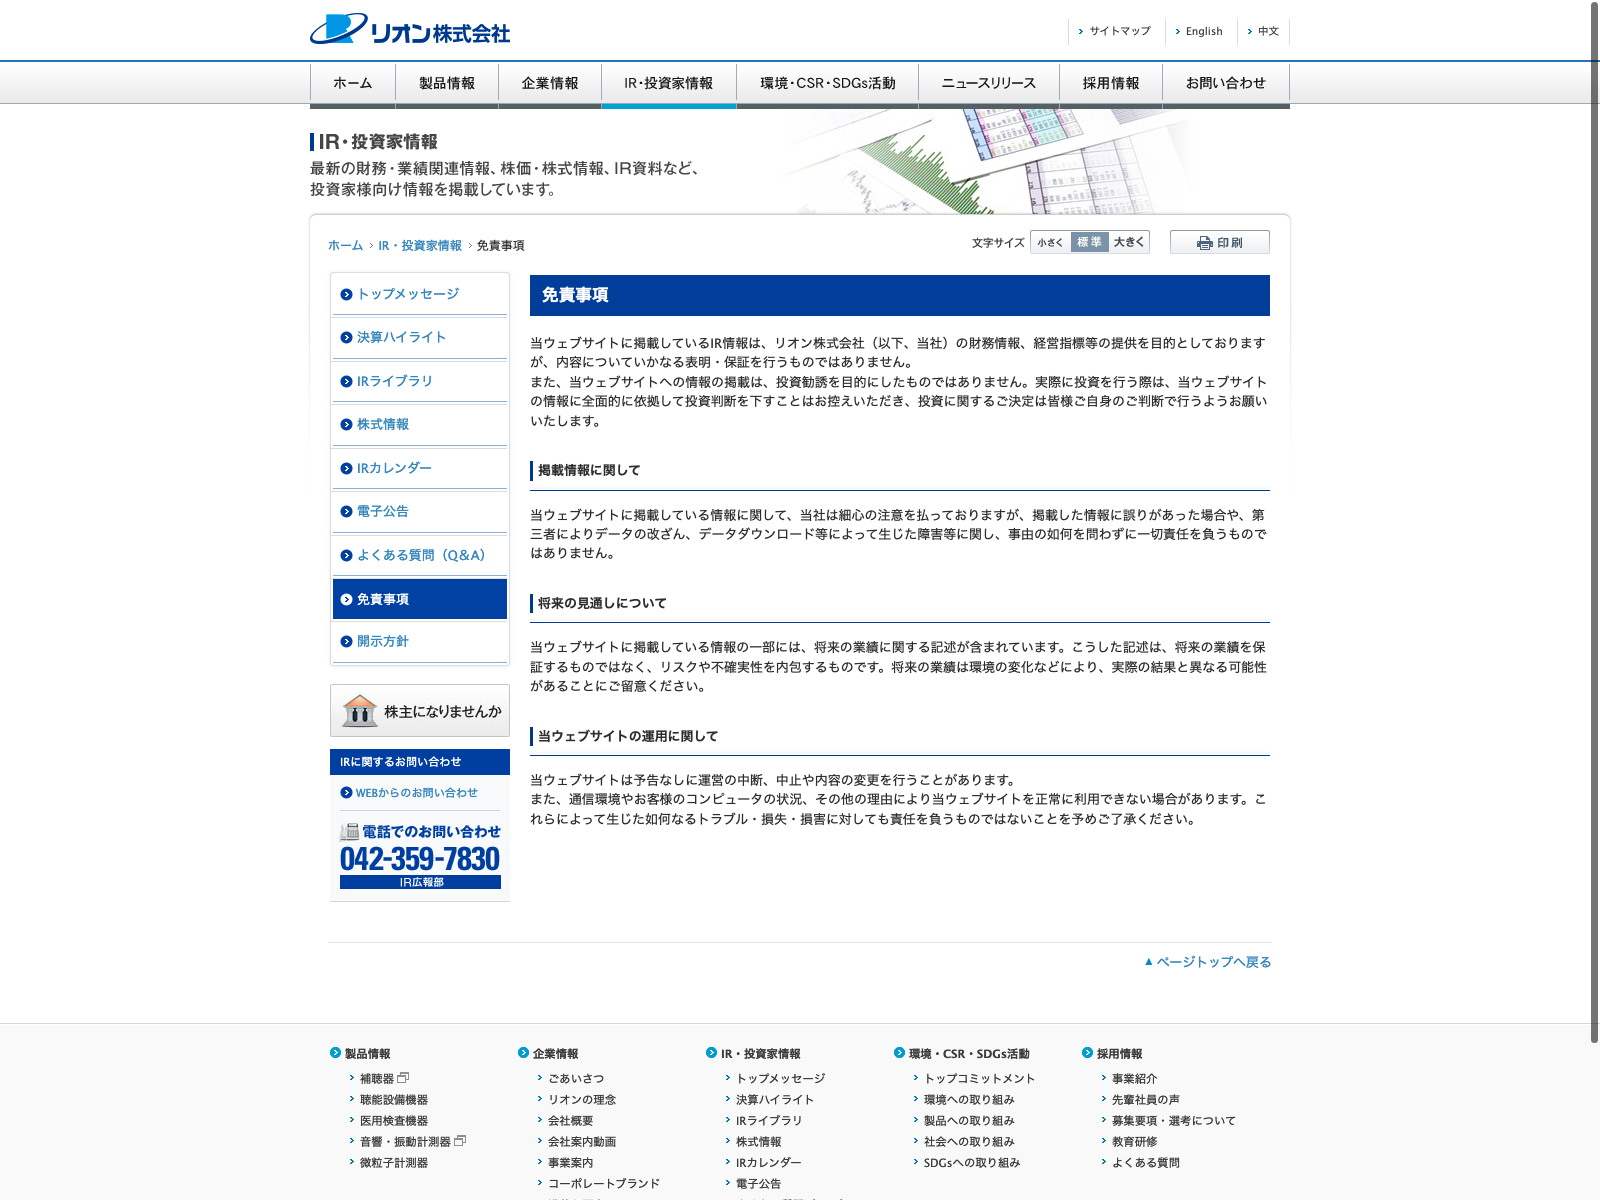Open the 製品情報 navigation menu
This screenshot has height=1200, width=1600.
447,84
